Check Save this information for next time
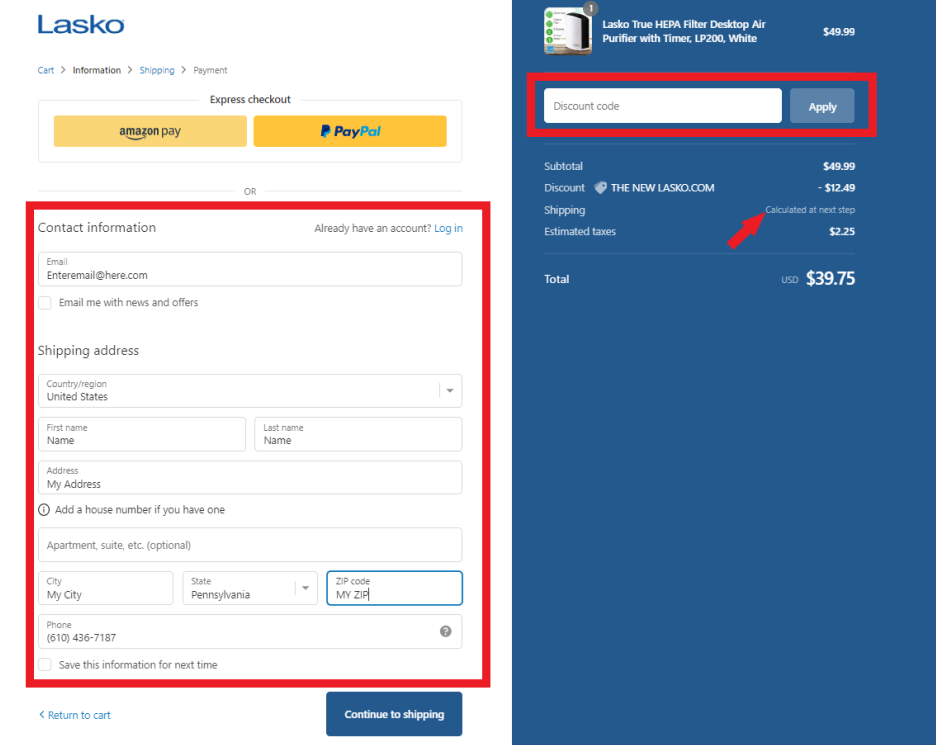The image size is (936, 745). [x=45, y=665]
